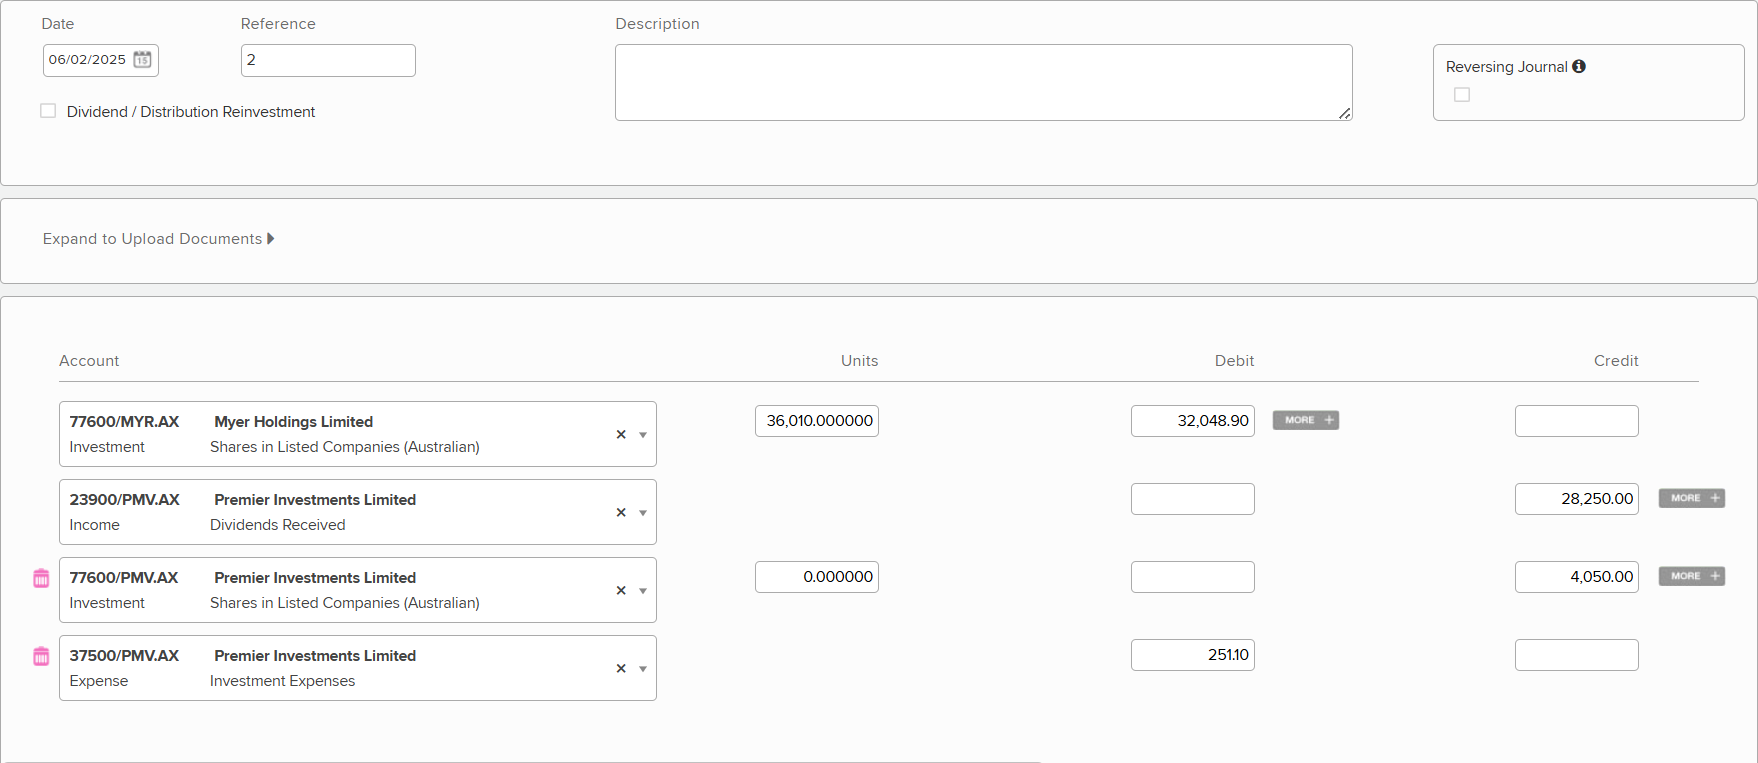Expand the Upload Documents section
Image resolution: width=1758 pixels, height=763 pixels.
[158, 239]
